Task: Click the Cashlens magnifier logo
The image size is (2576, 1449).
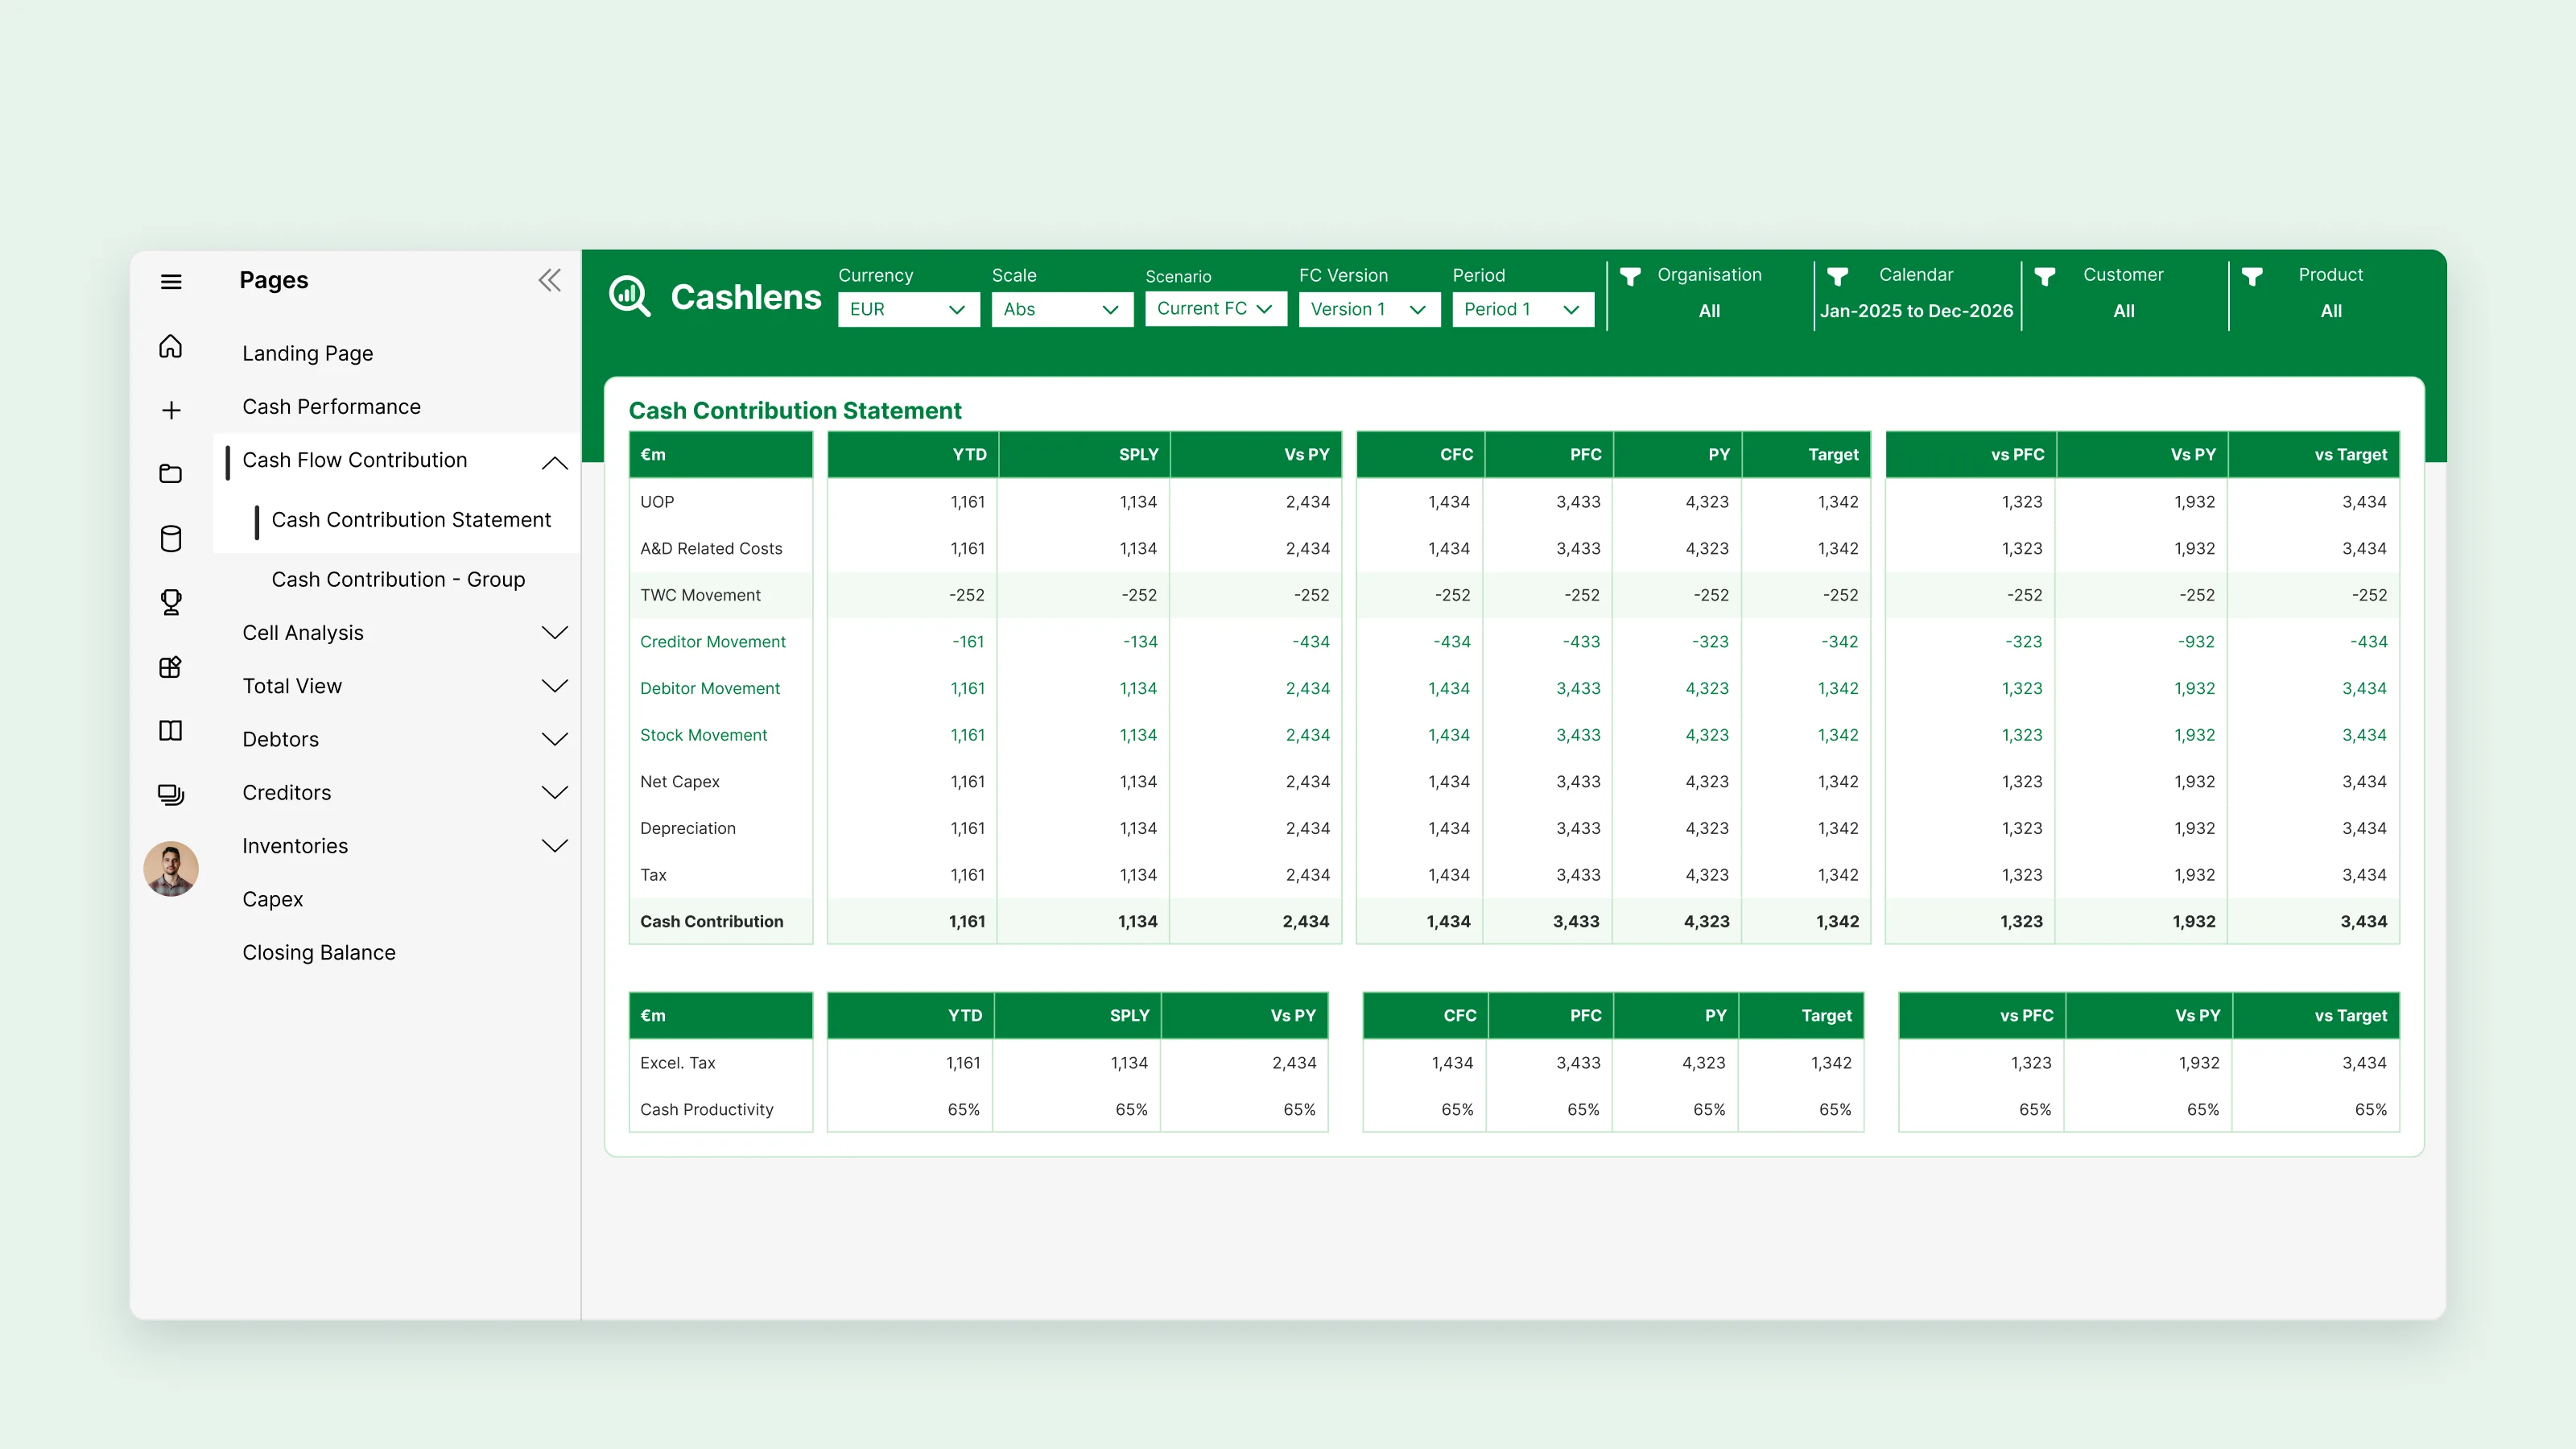Action: click(630, 296)
